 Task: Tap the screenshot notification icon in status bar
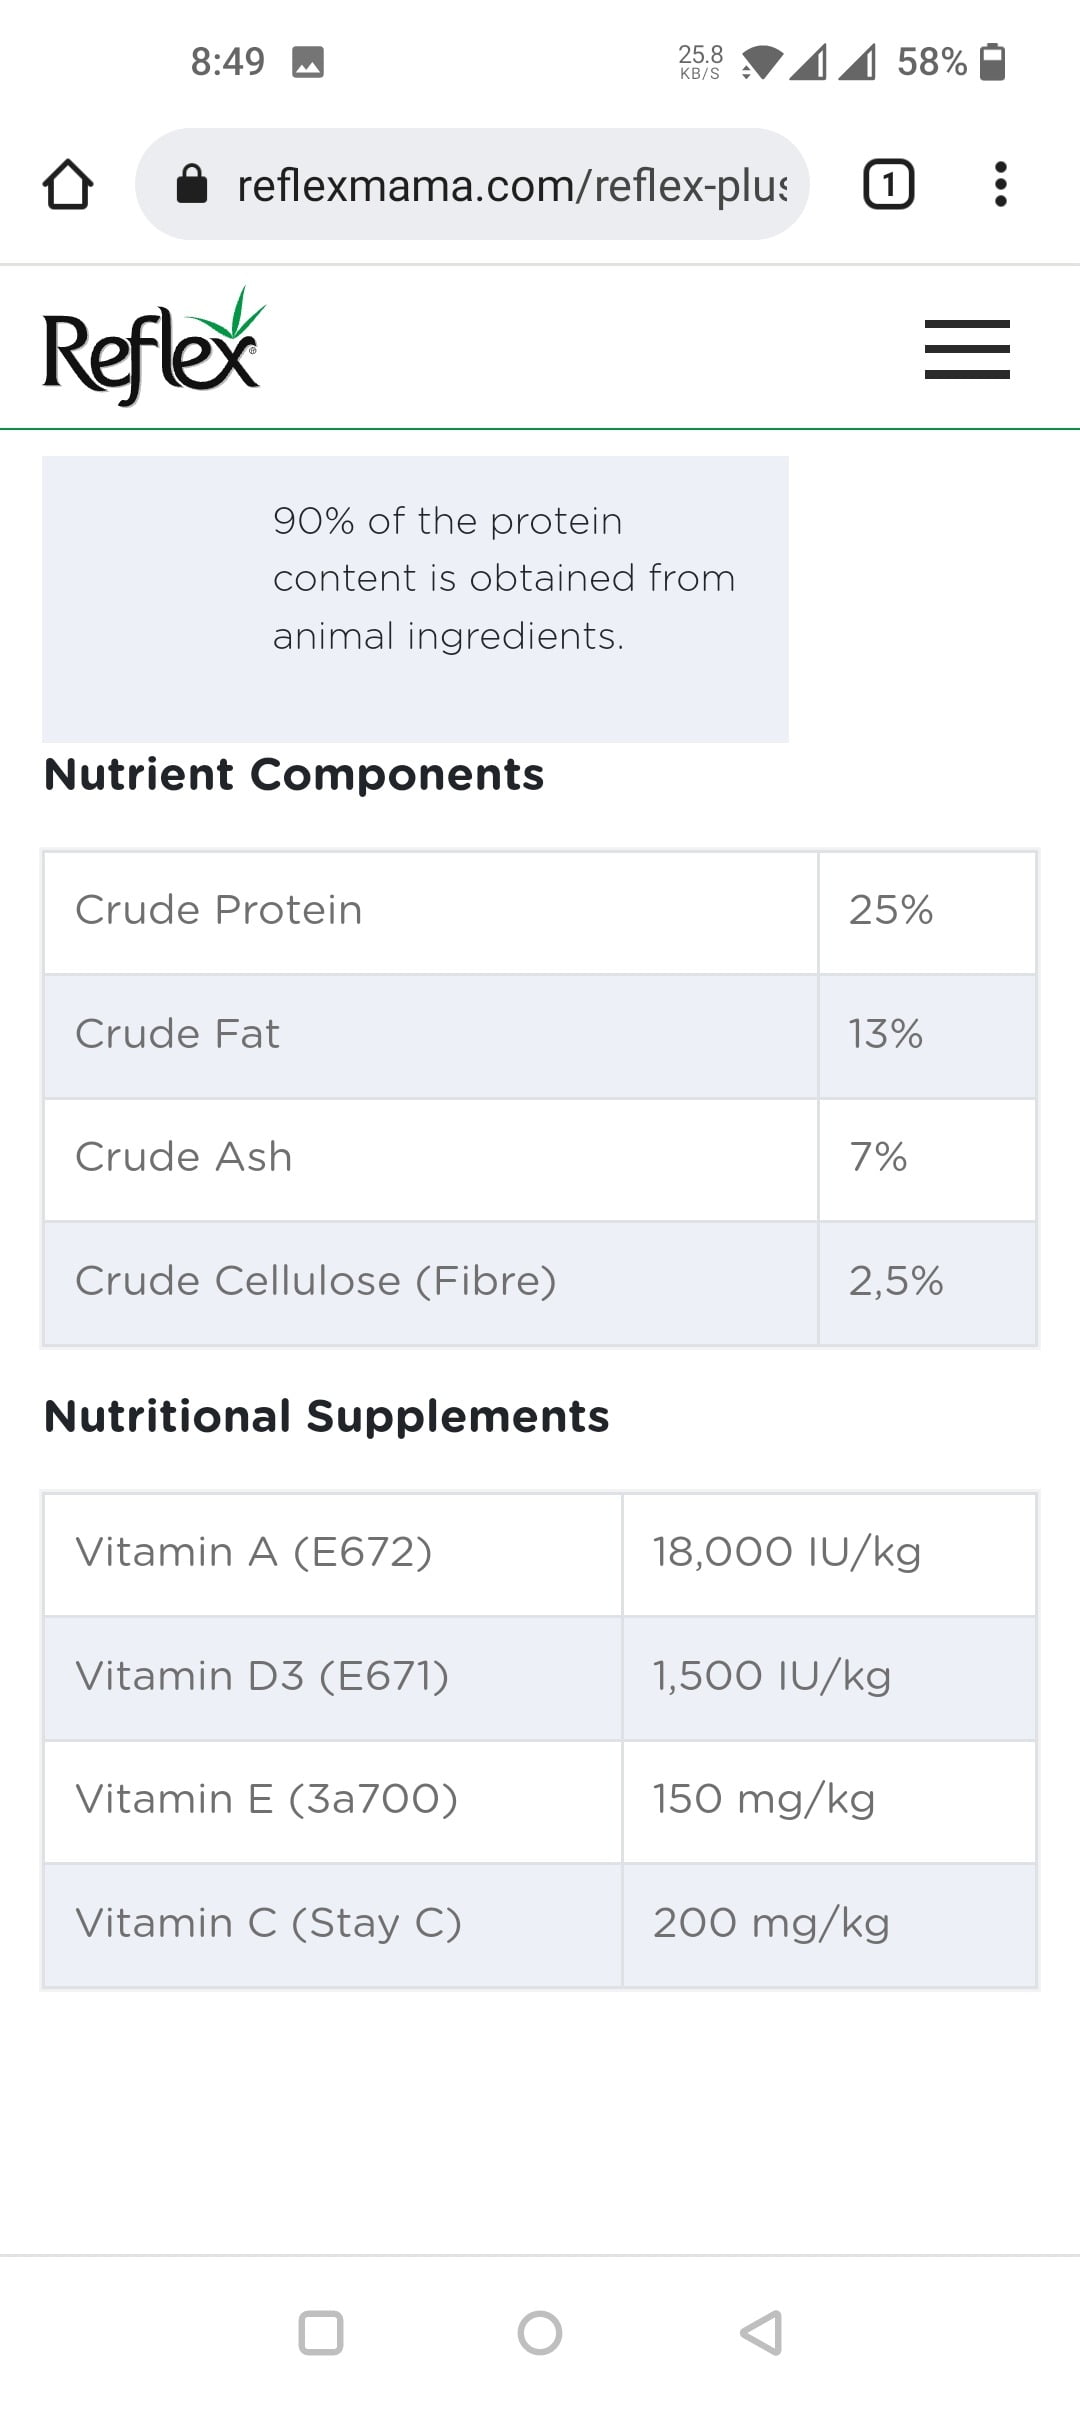[x=307, y=62]
